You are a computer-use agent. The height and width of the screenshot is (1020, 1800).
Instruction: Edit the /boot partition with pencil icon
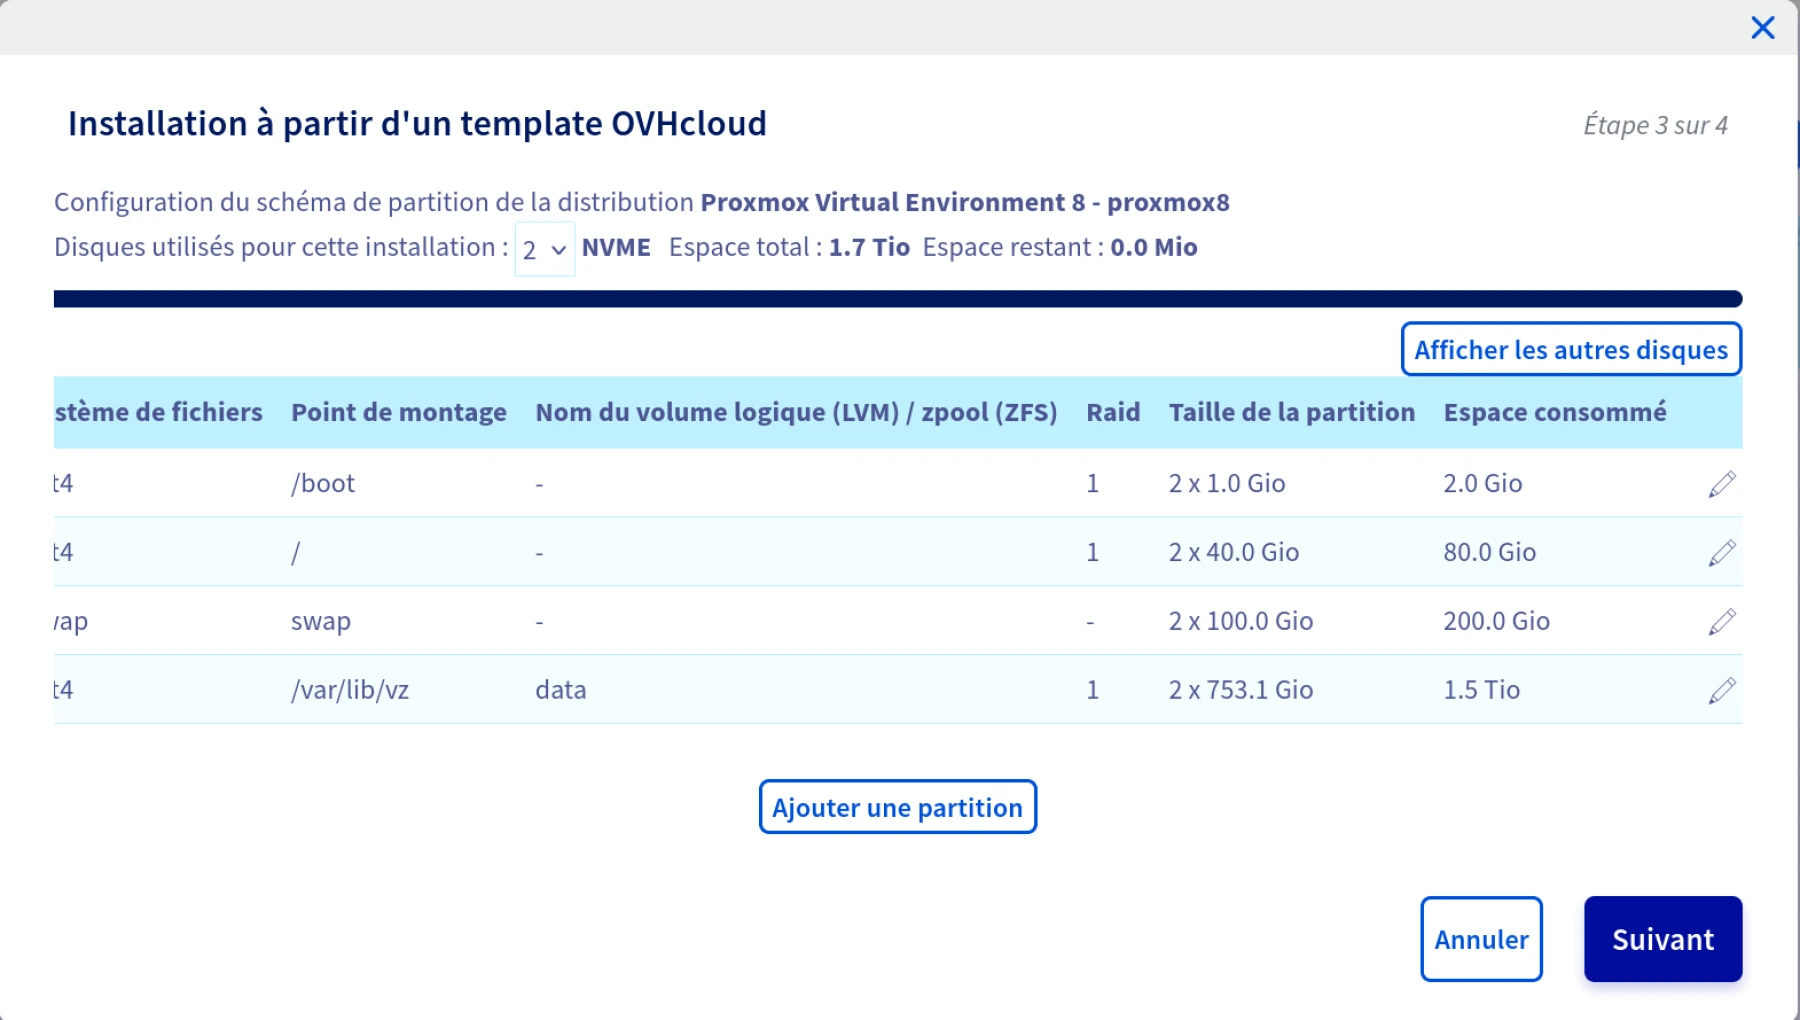pos(1721,484)
